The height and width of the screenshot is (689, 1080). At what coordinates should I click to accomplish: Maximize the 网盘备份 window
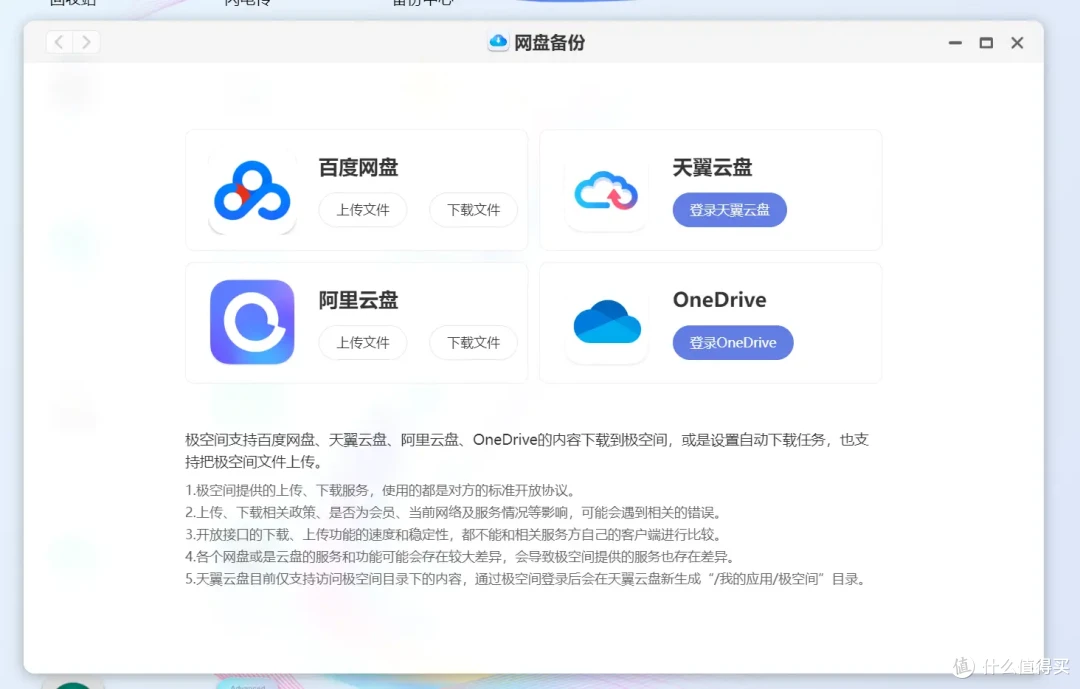coord(986,43)
